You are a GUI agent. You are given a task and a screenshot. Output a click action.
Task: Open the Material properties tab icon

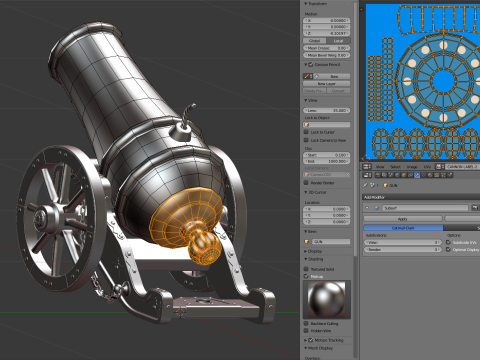coord(430,175)
